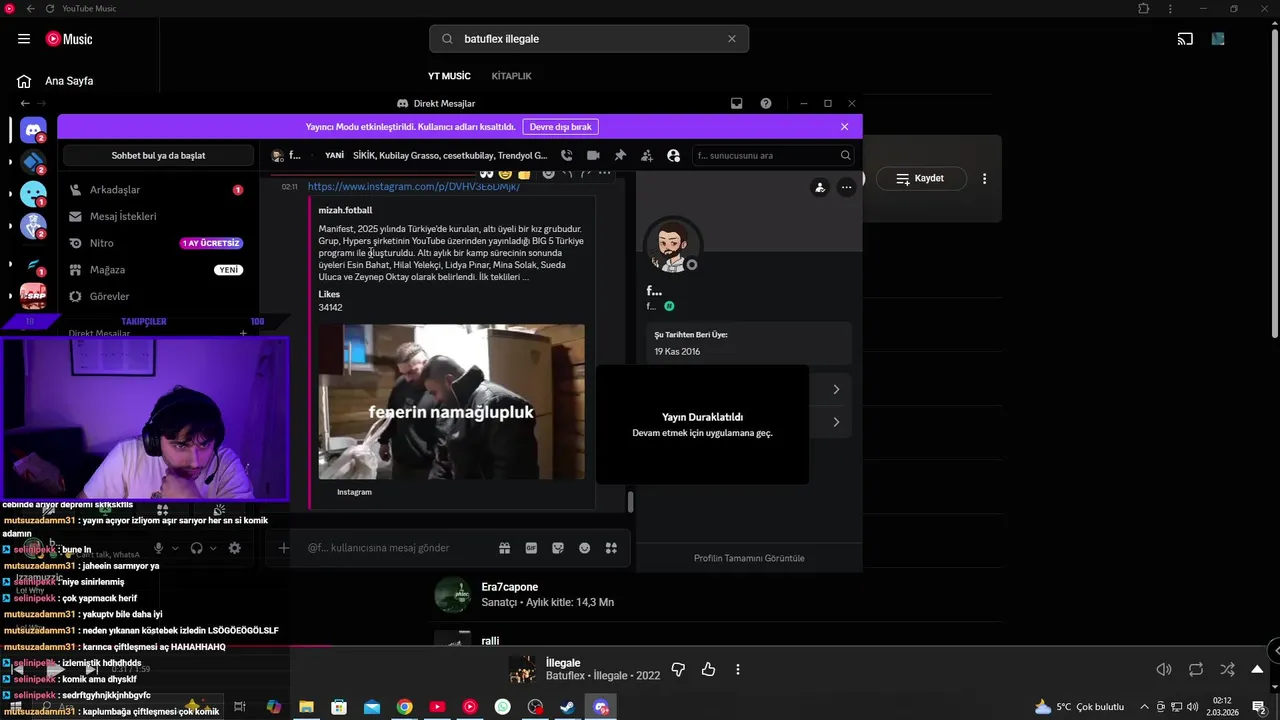Open the attachment plus button
This screenshot has width=1280, height=720.
(284, 548)
